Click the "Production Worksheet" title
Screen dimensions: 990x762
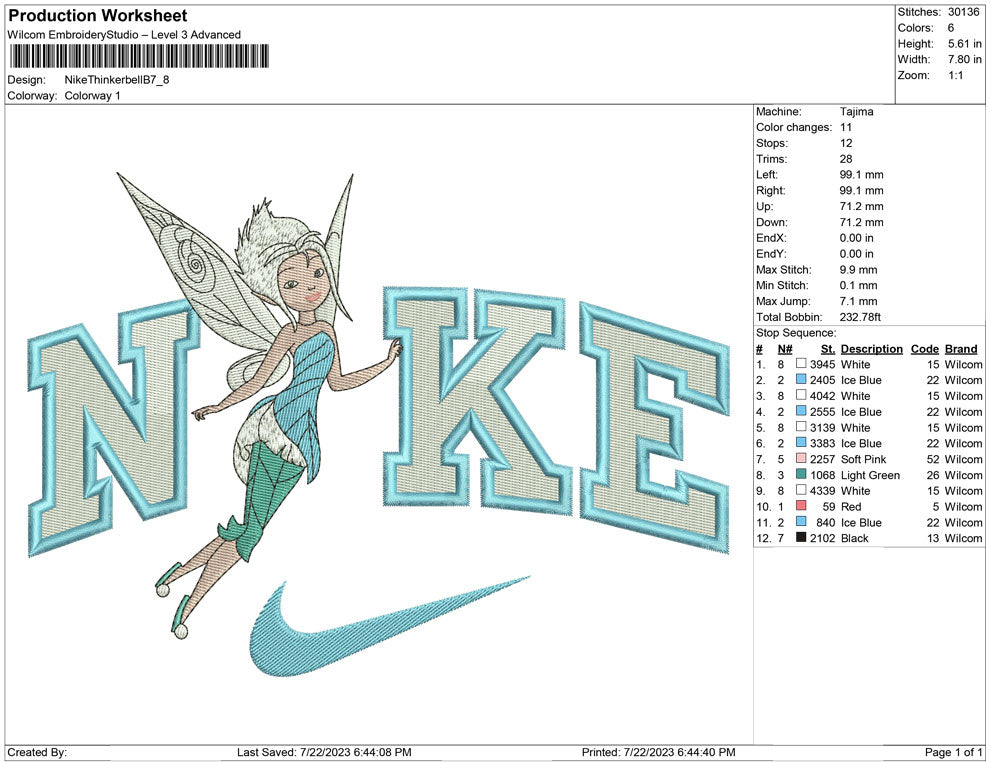click(x=98, y=16)
